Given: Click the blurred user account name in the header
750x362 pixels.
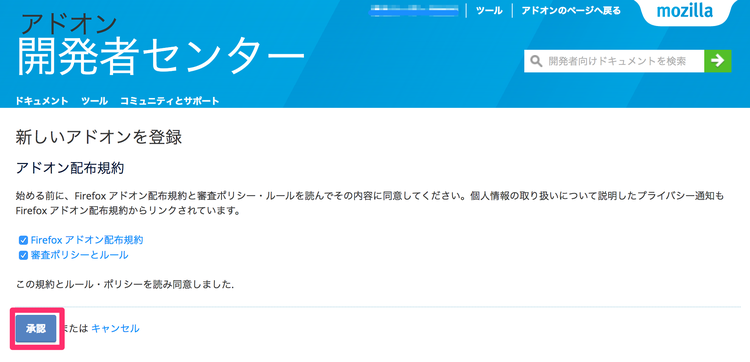Looking at the screenshot, I should pyautogui.click(x=414, y=11).
